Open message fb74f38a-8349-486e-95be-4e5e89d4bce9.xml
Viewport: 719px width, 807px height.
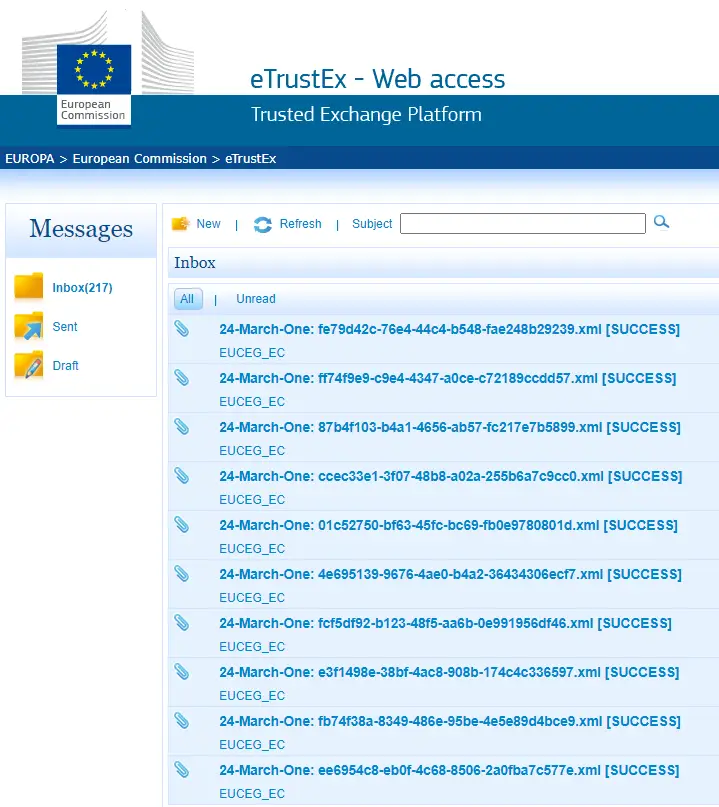pyautogui.click(x=450, y=722)
